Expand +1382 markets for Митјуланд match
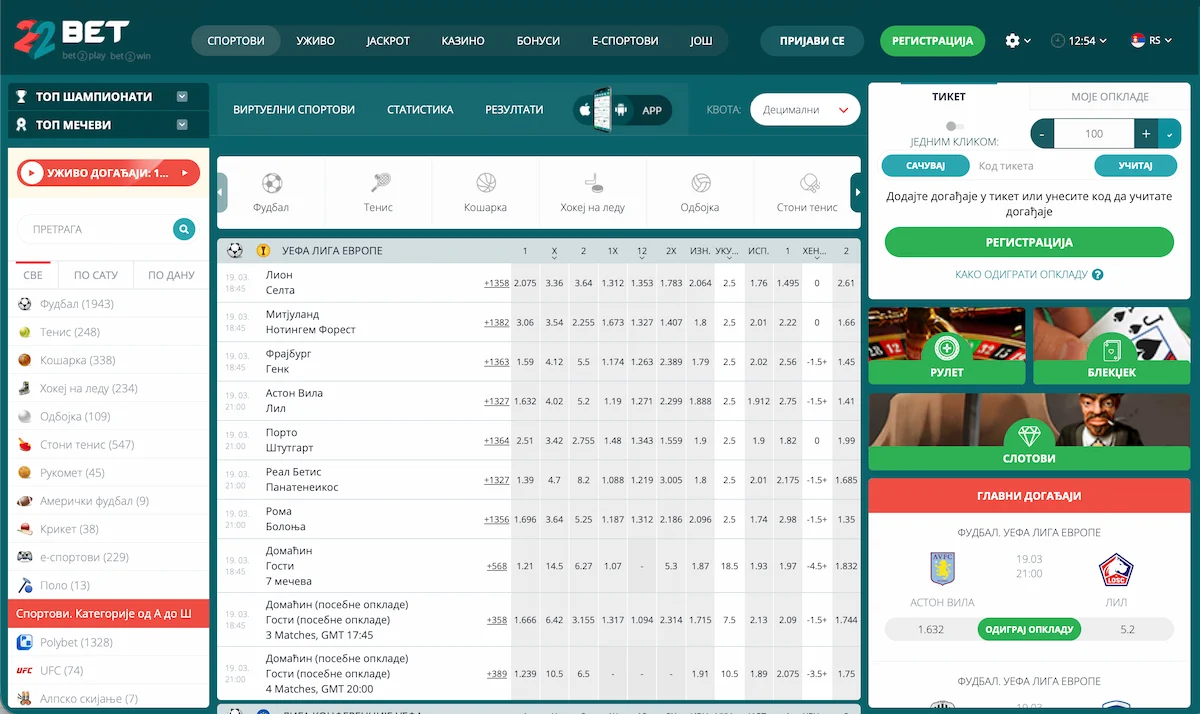 click(497, 322)
